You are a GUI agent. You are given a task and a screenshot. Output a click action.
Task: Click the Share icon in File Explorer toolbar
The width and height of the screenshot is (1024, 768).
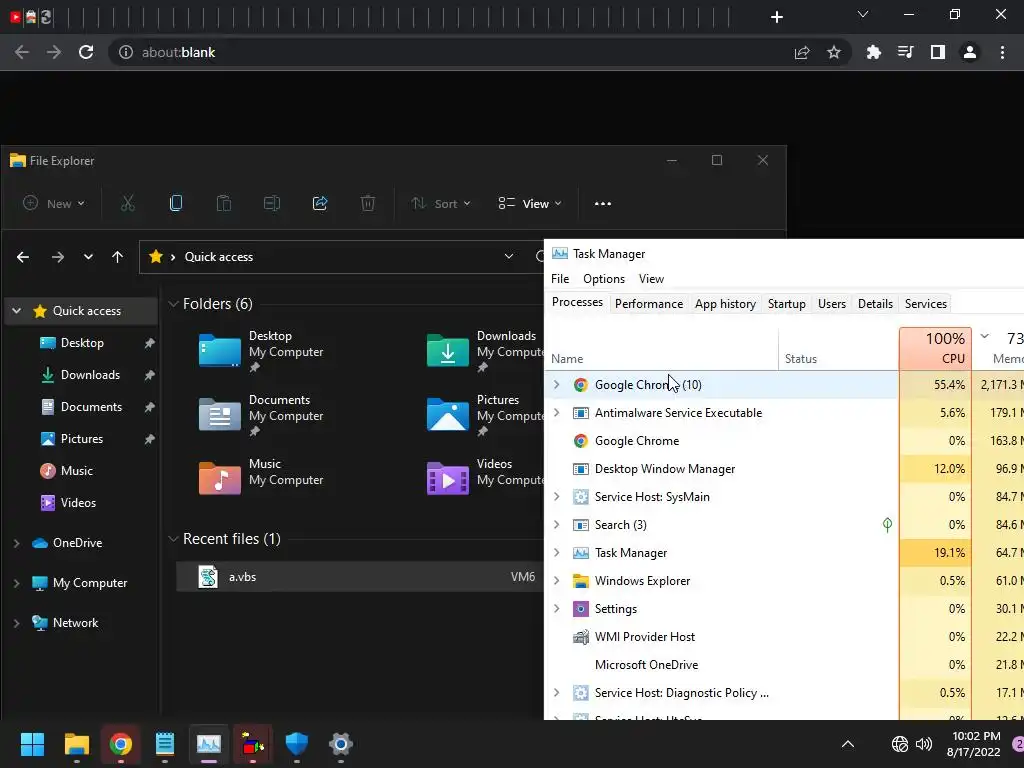320,204
